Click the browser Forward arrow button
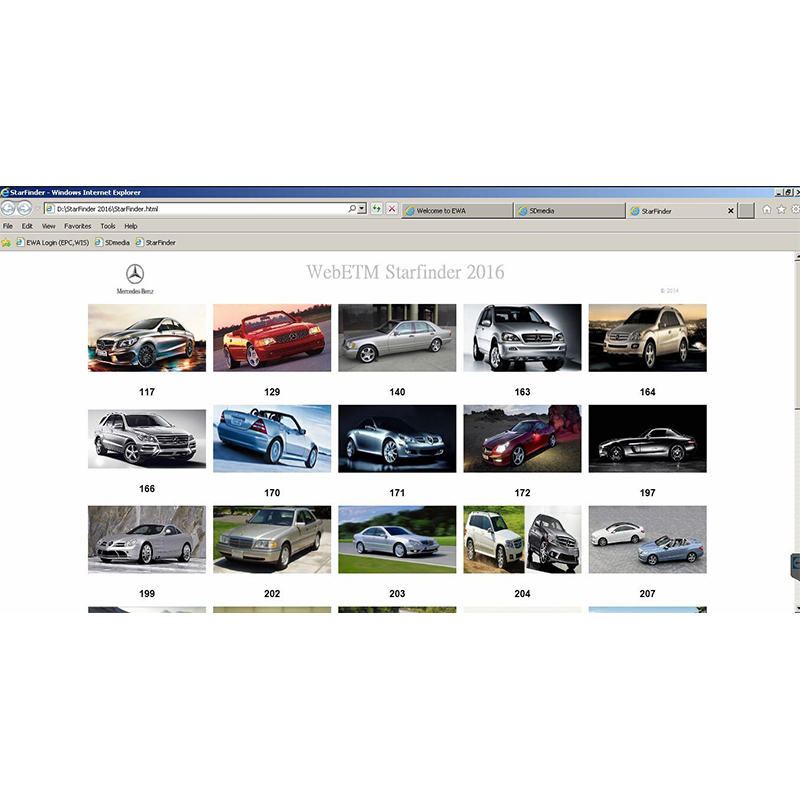800x800 pixels. (x=24, y=209)
